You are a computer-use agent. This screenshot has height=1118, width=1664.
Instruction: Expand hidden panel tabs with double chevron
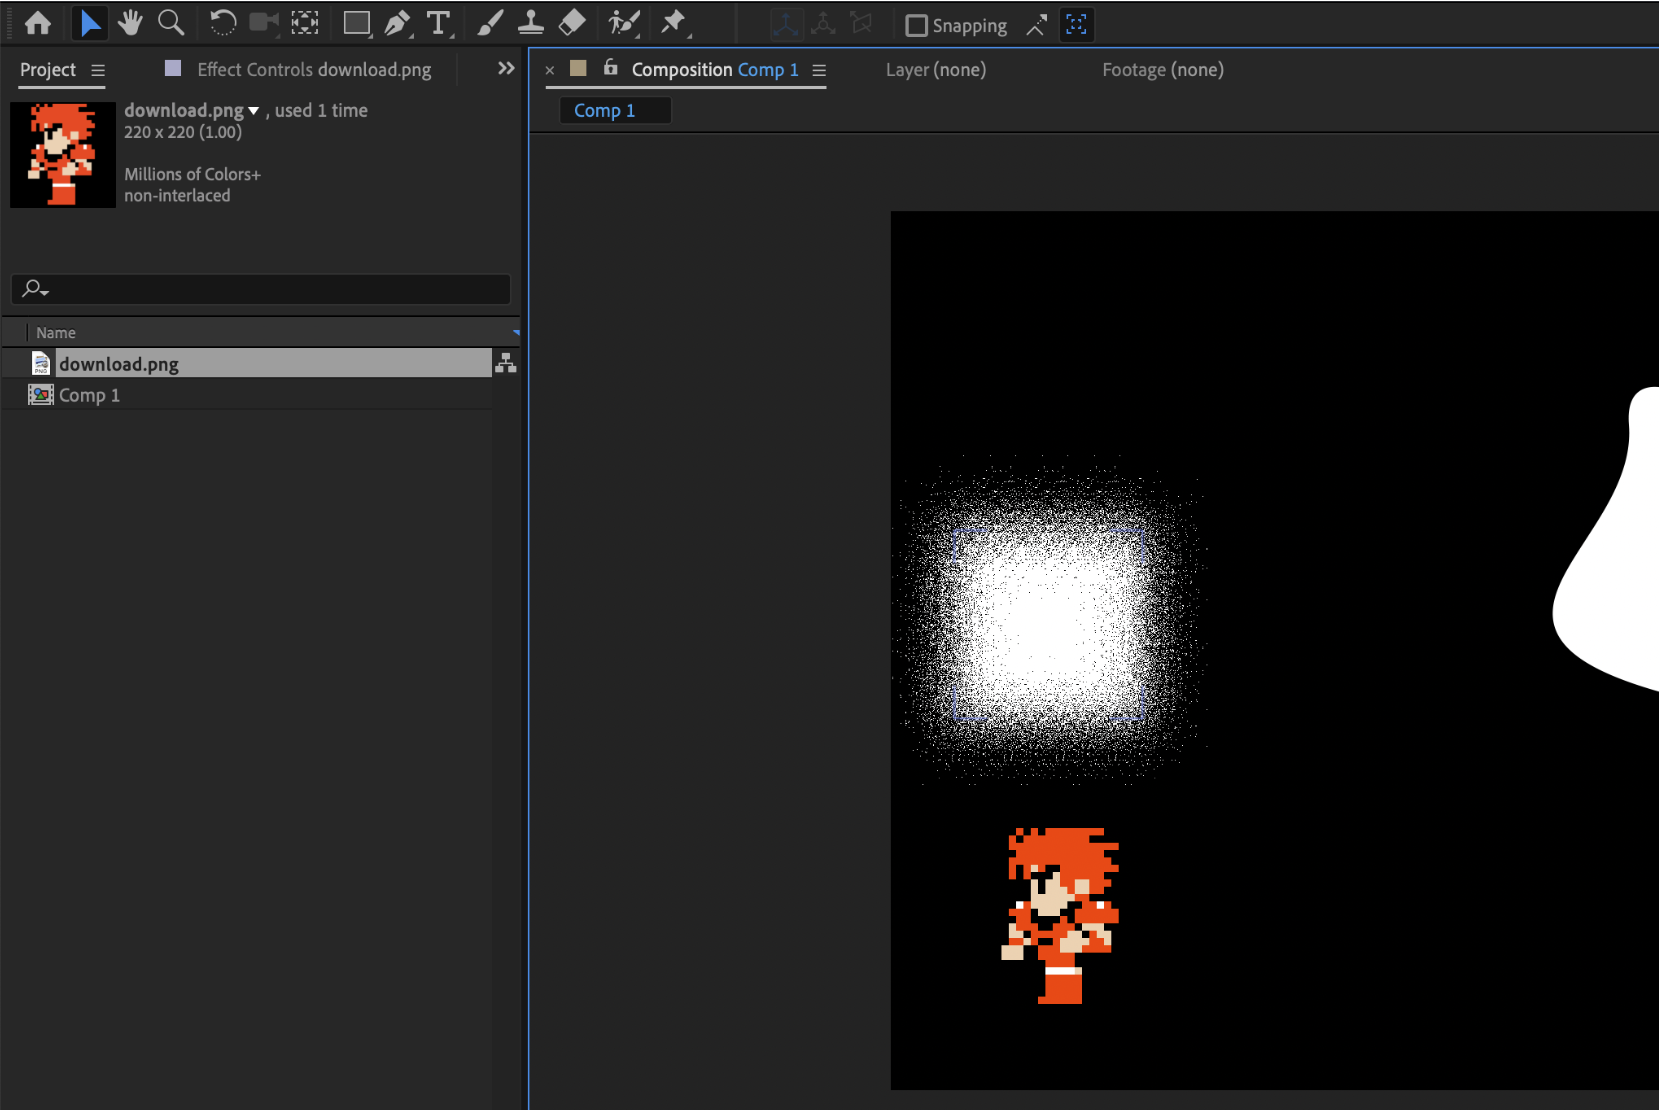[506, 69]
